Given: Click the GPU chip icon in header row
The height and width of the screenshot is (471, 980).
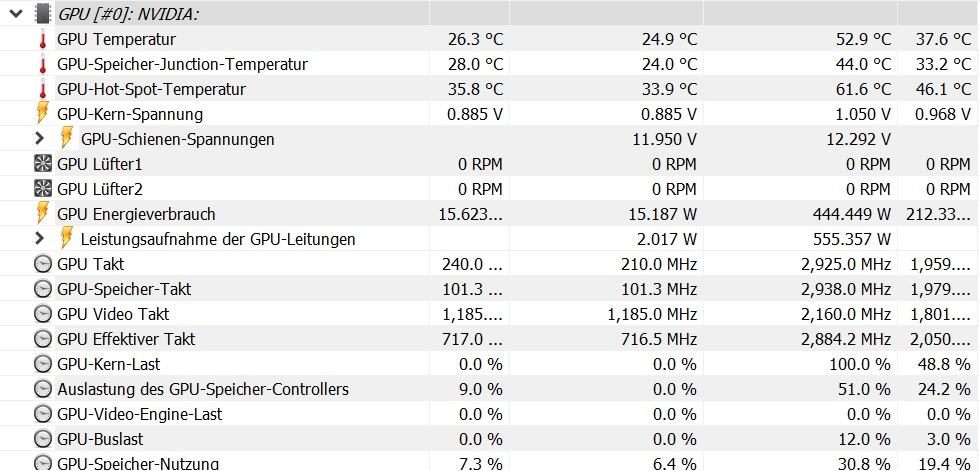Looking at the screenshot, I should [42, 14].
